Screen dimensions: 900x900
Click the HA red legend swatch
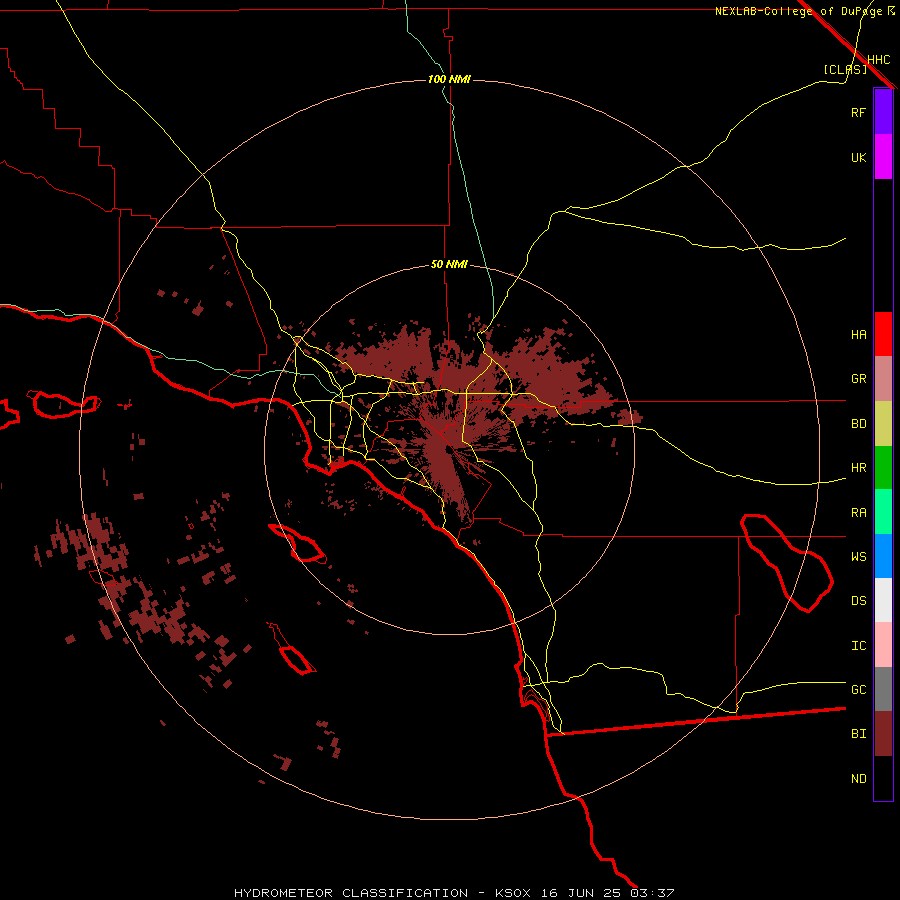[883, 334]
